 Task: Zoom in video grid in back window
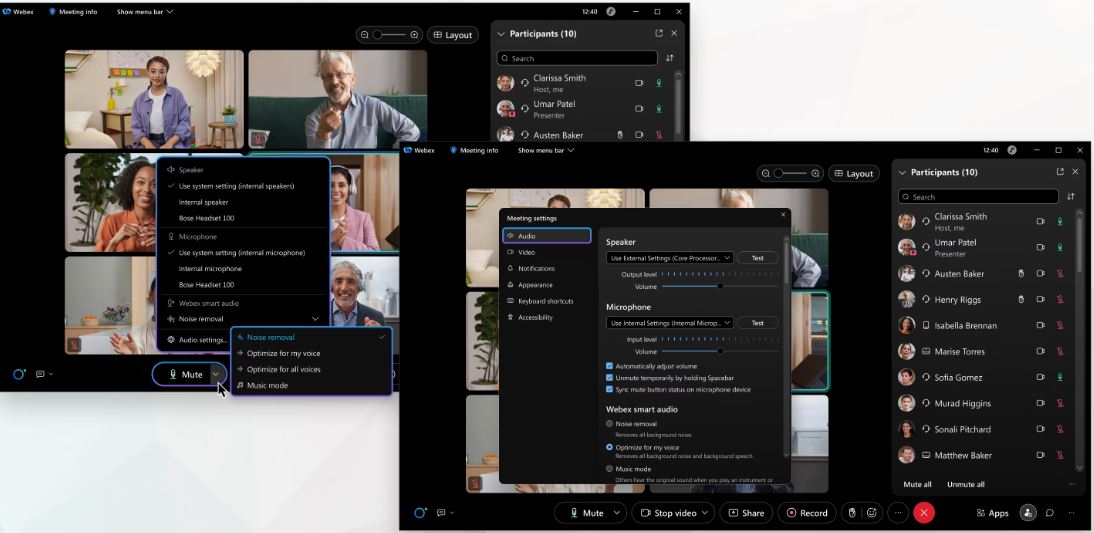point(414,34)
